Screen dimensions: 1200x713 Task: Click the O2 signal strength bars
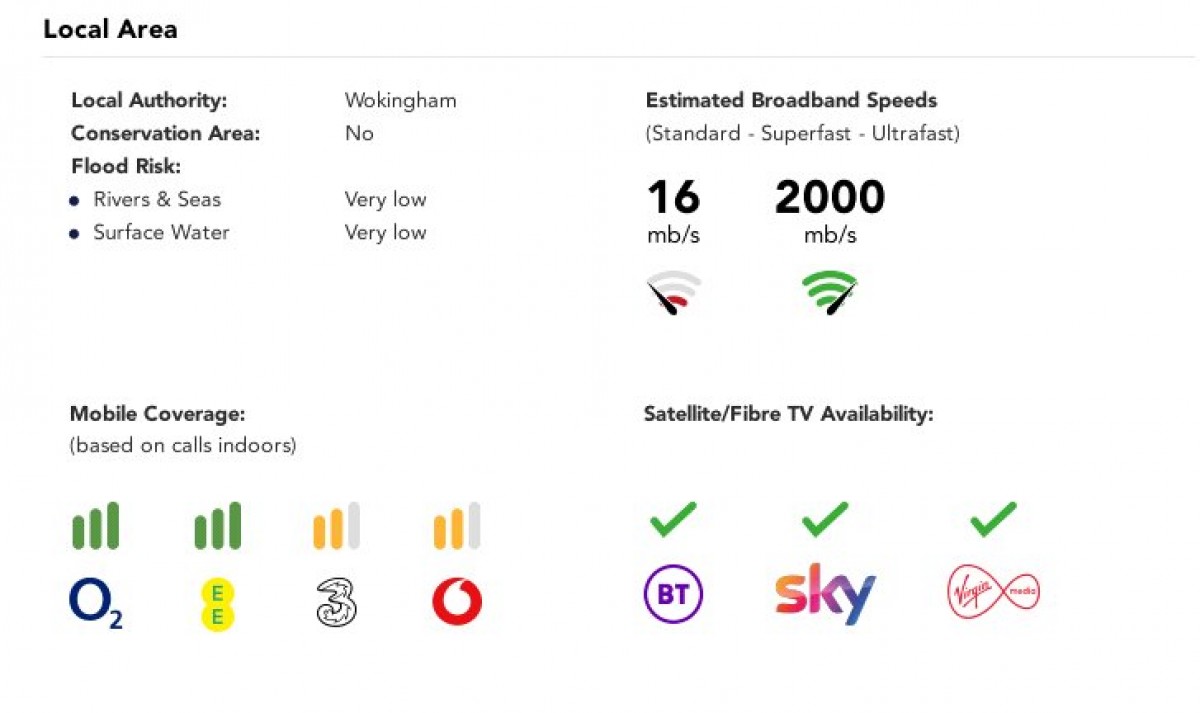tap(95, 526)
